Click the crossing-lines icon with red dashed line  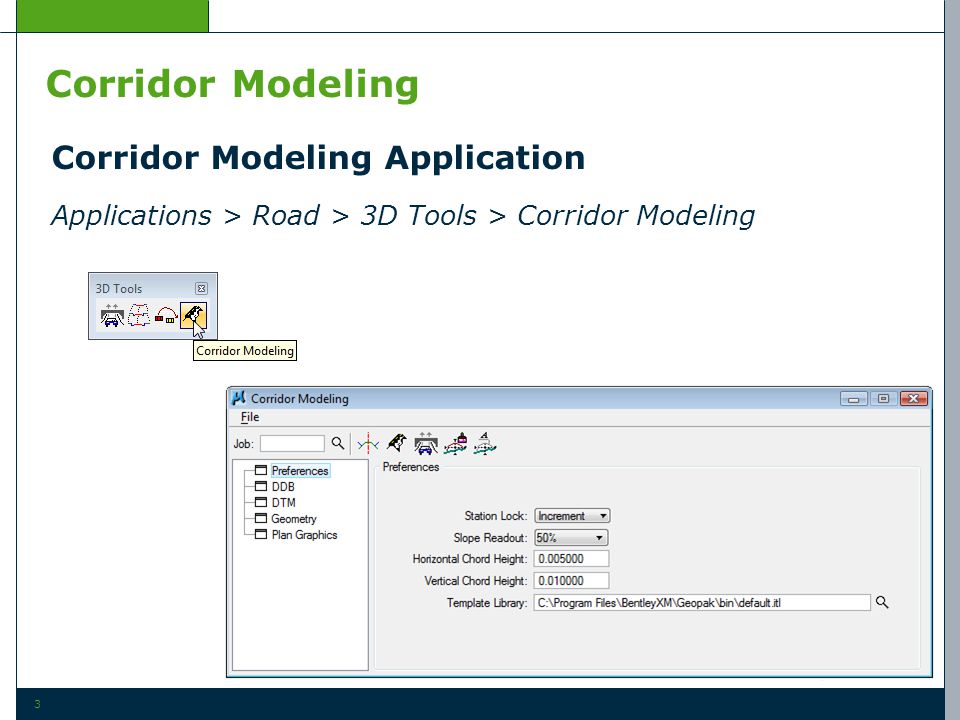click(x=368, y=443)
